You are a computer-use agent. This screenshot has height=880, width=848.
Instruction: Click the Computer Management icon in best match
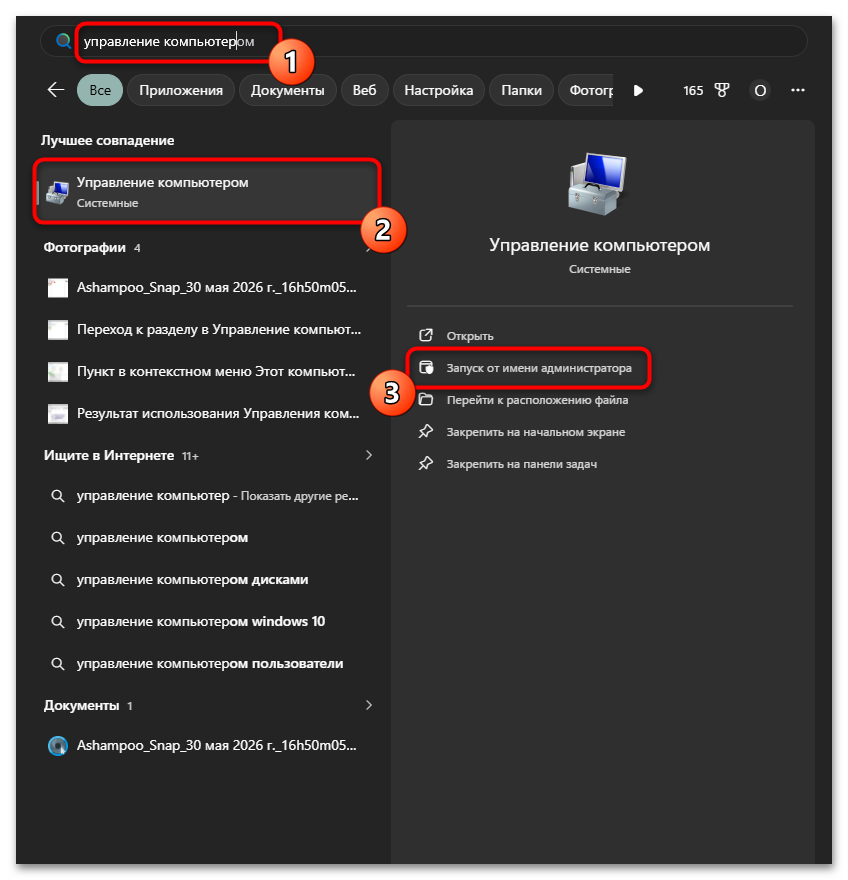[57, 192]
